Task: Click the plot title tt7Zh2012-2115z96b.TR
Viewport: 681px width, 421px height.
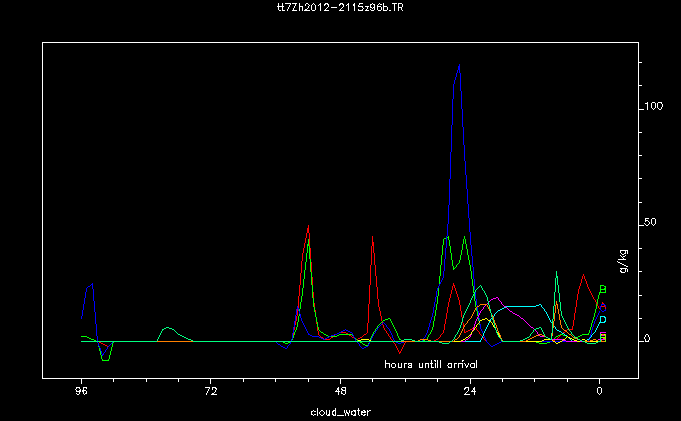Action: click(x=339, y=7)
